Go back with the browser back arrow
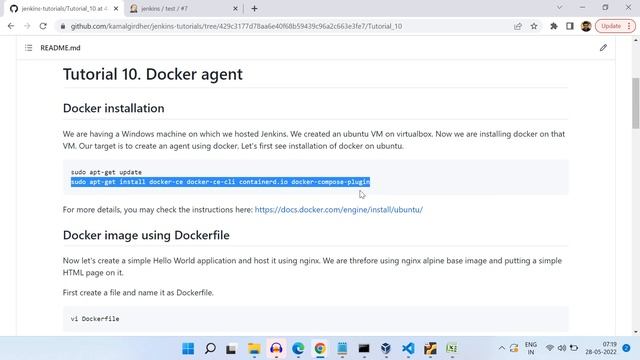The width and height of the screenshot is (640, 360). 11,26
